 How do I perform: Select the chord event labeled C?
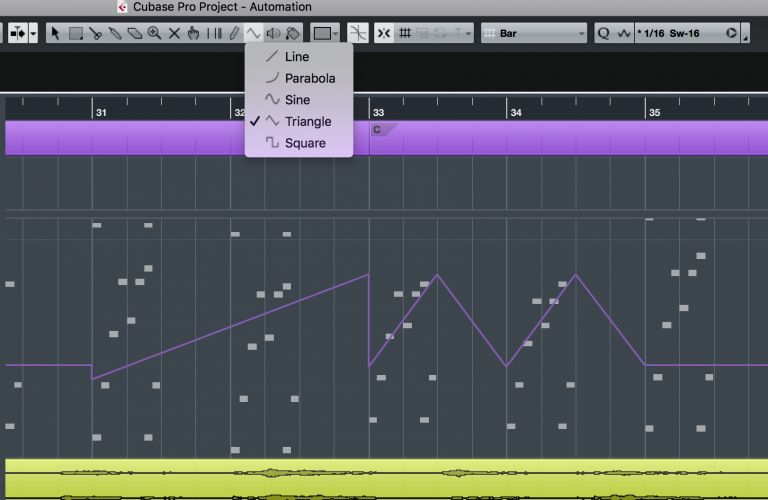(383, 130)
